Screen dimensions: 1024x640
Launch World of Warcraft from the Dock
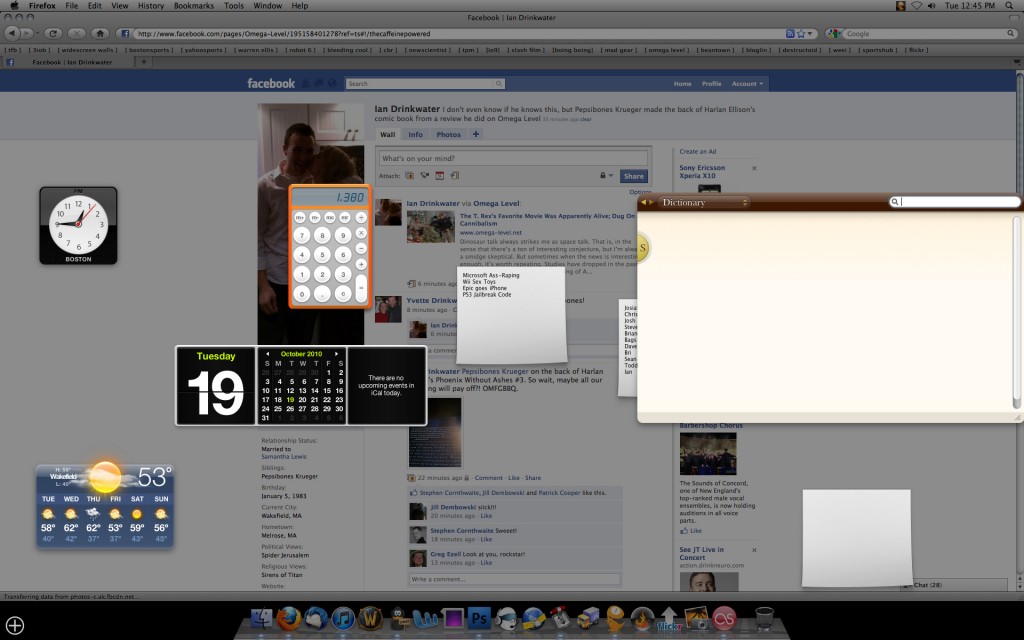click(370, 618)
